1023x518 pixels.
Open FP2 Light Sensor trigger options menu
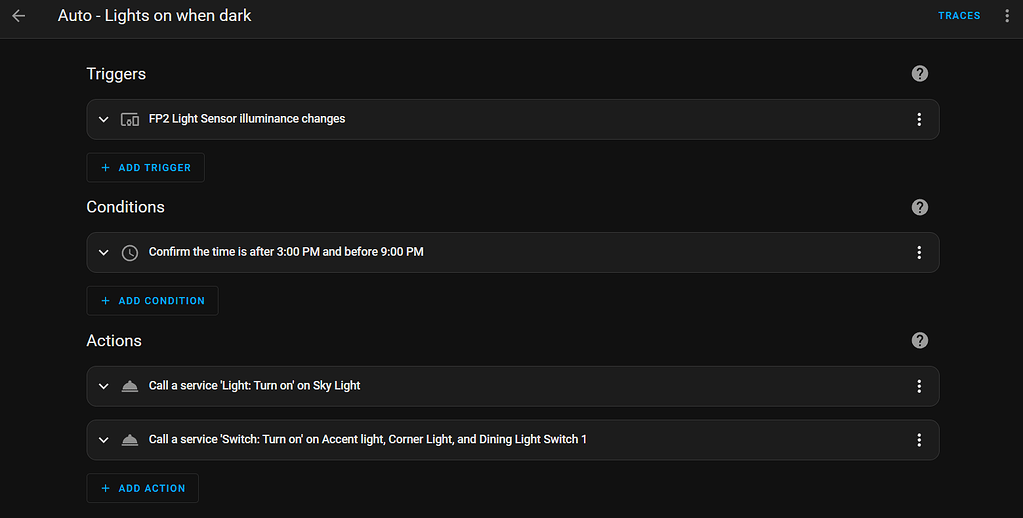pos(919,119)
